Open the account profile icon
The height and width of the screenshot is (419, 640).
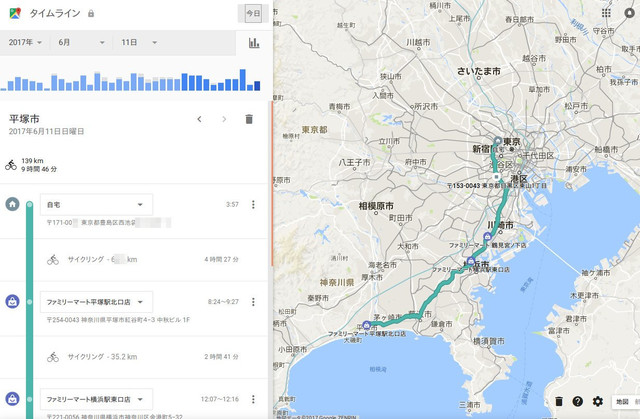tap(631, 13)
